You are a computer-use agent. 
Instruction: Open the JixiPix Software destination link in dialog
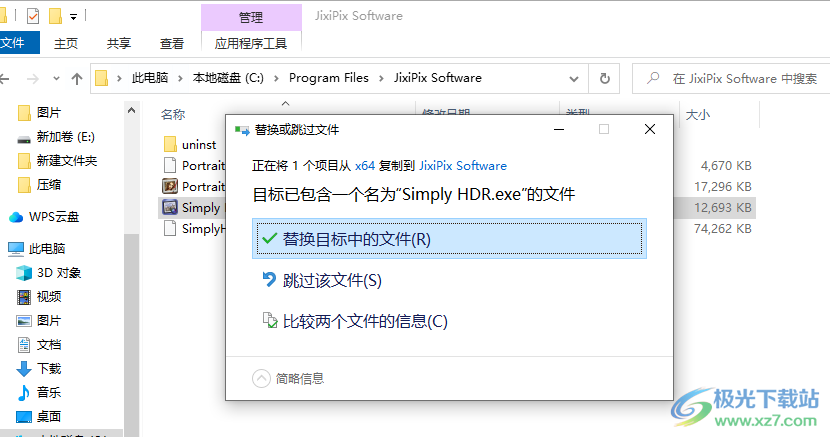tap(463, 166)
